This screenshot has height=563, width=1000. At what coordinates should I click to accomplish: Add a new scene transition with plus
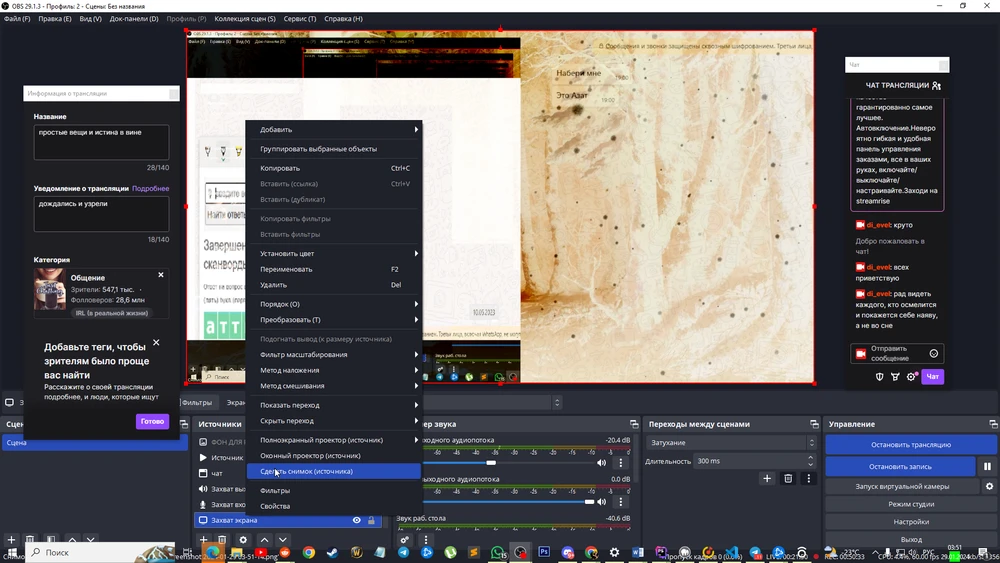[x=767, y=478]
